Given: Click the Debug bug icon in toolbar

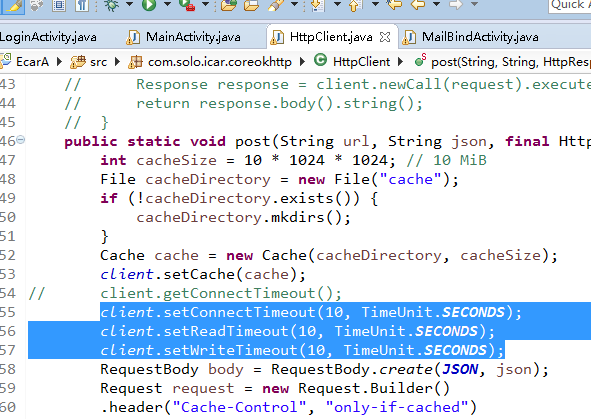Looking at the screenshot, I should point(112,5).
